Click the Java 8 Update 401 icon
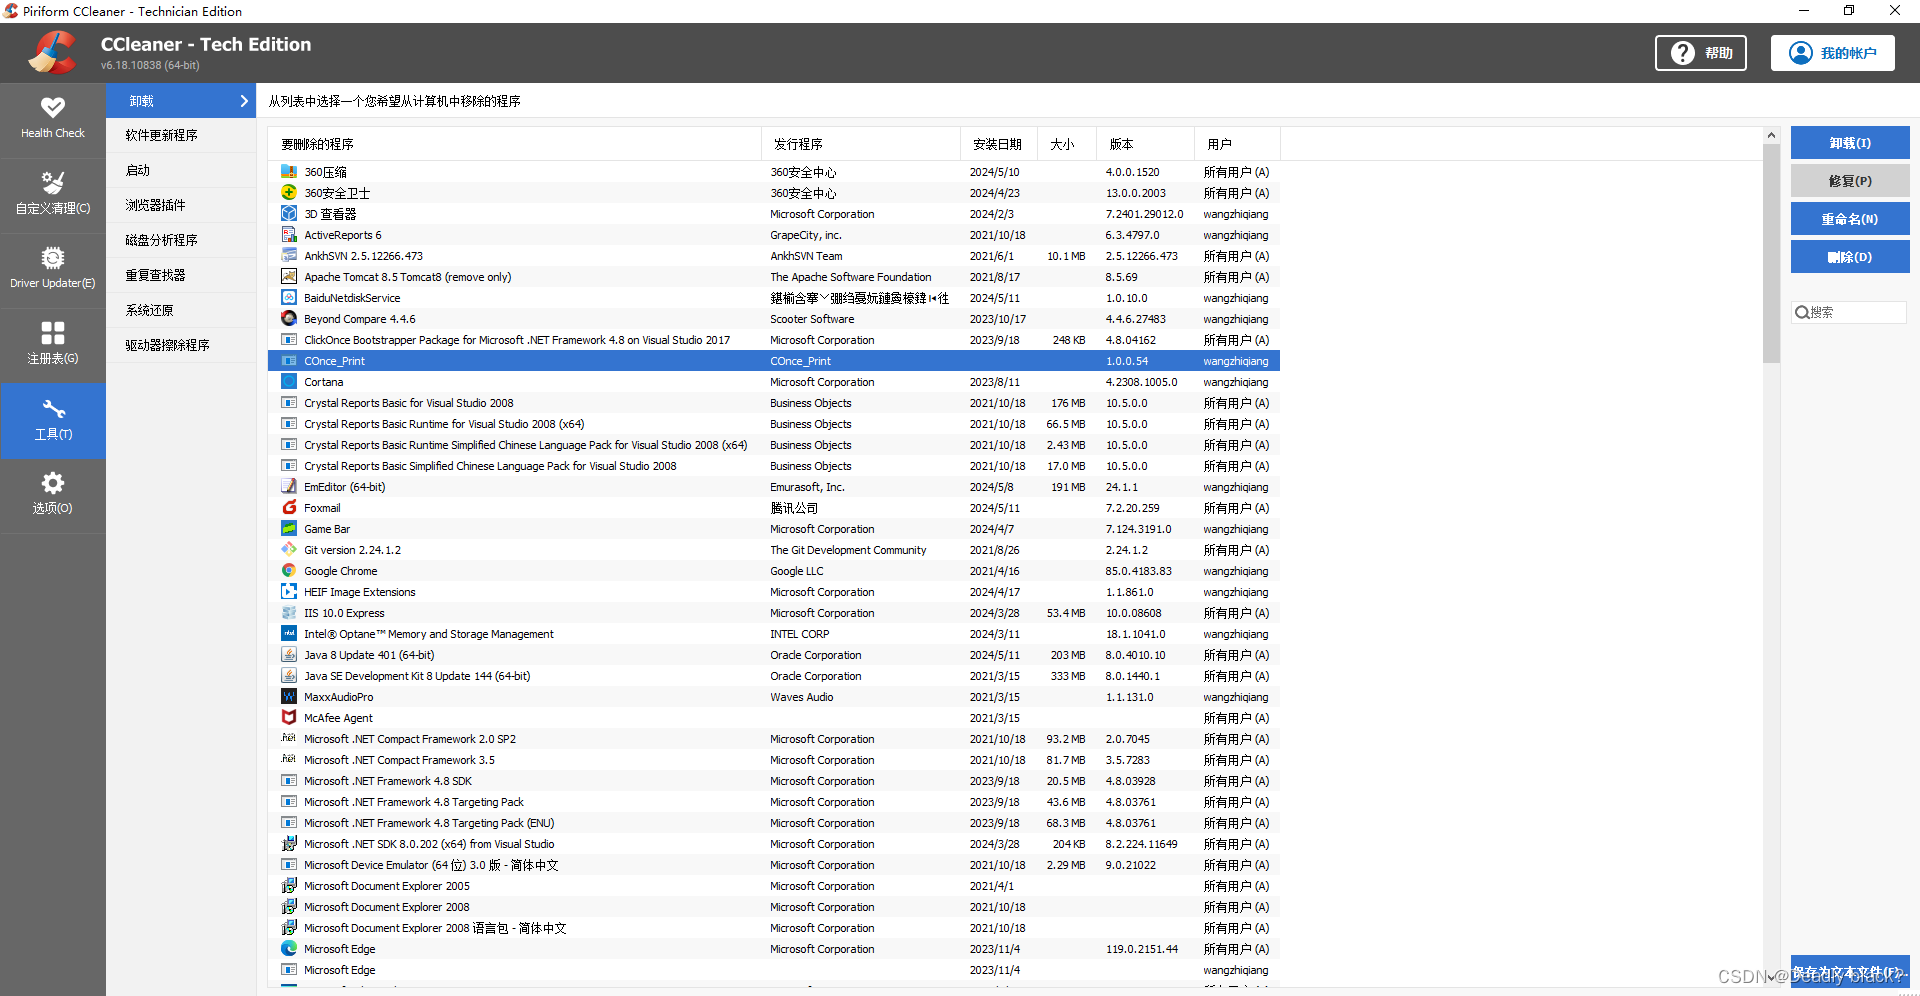The width and height of the screenshot is (1920, 996). (289, 655)
